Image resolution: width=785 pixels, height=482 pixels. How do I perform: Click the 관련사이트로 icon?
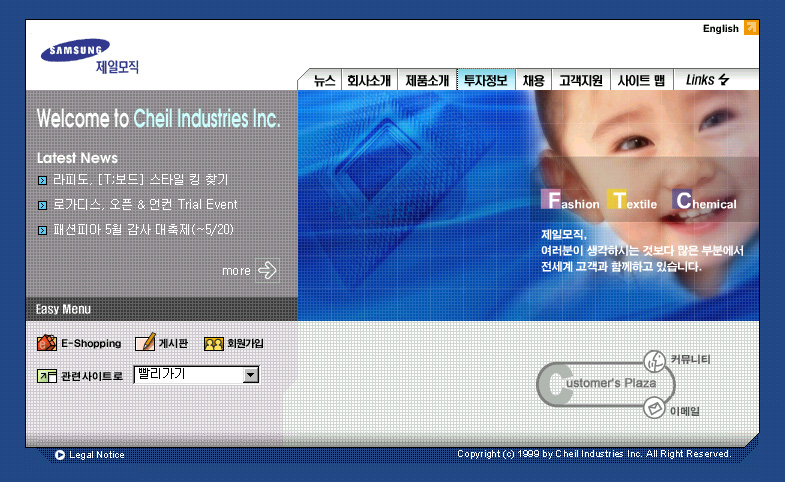click(47, 376)
